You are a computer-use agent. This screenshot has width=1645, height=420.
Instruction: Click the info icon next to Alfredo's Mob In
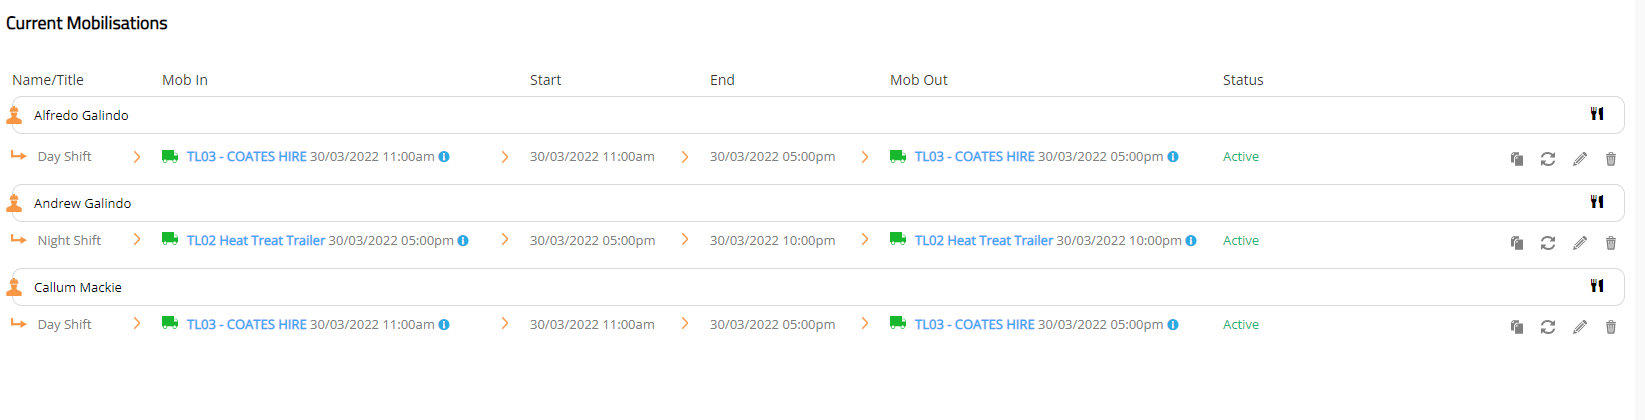click(x=444, y=157)
